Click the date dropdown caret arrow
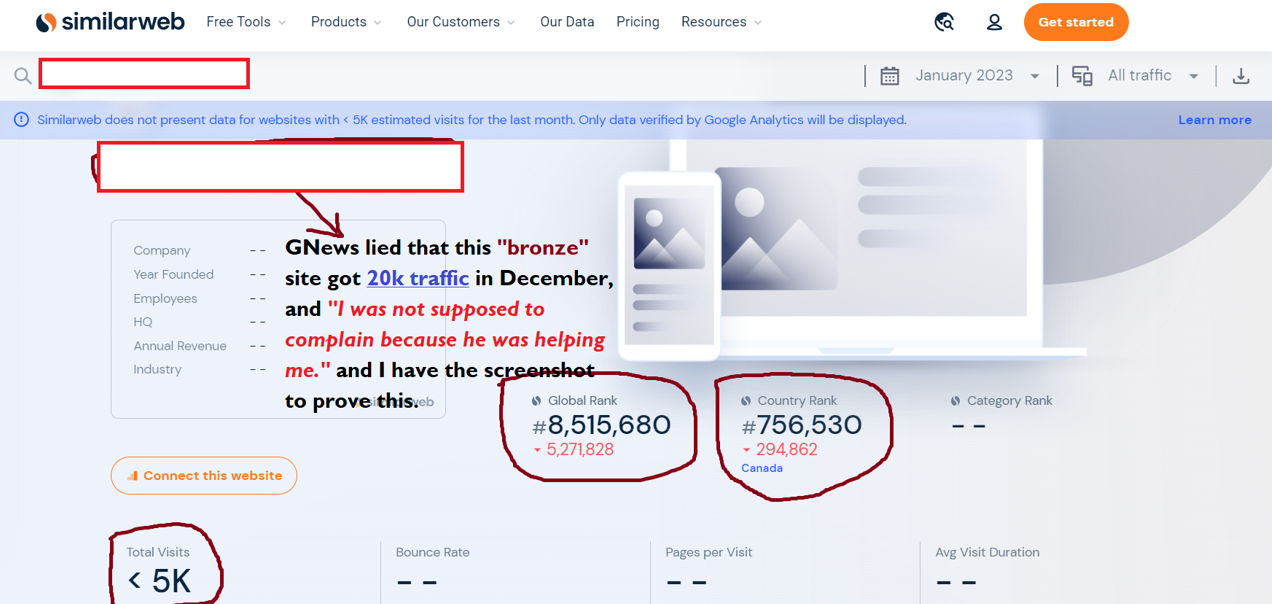Viewport: 1272px width, 604px height. 1035,77
